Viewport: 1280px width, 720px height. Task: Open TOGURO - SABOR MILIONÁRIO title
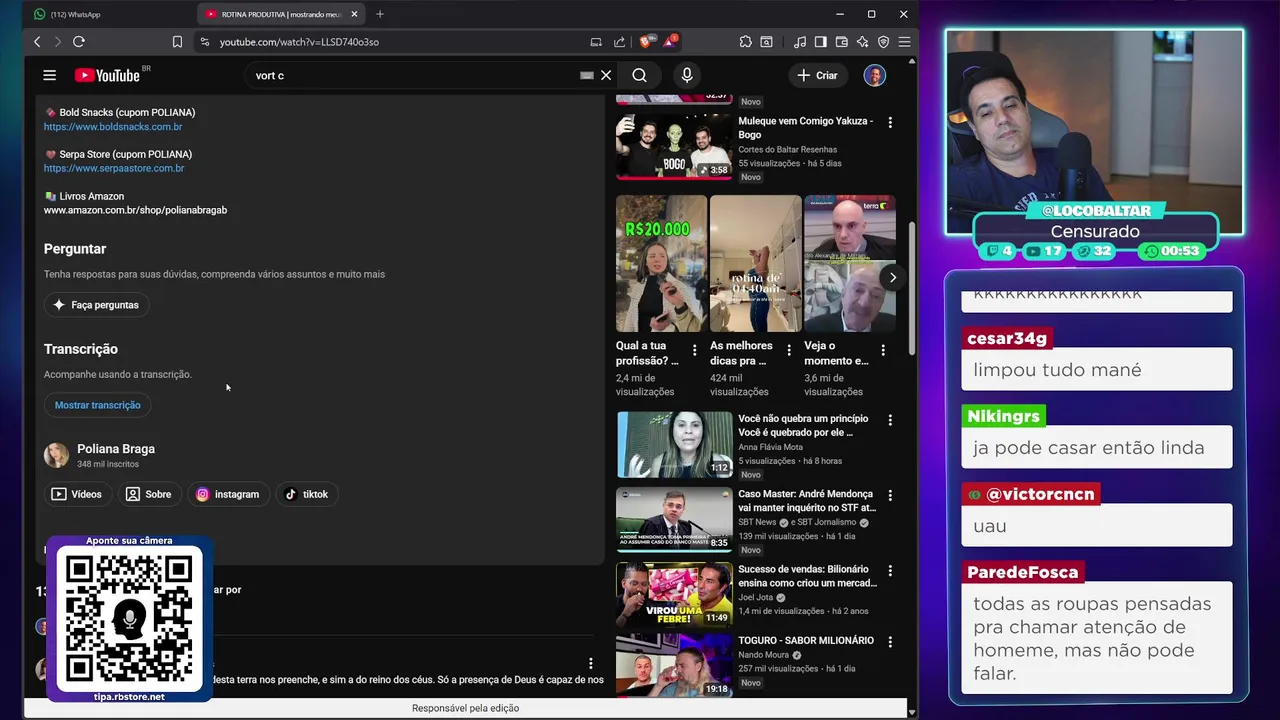click(806, 640)
